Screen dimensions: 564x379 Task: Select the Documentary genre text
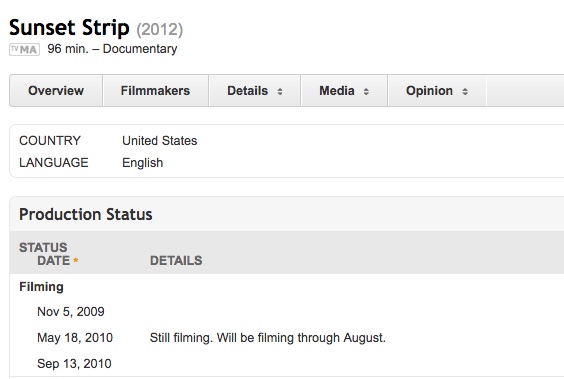click(140, 49)
